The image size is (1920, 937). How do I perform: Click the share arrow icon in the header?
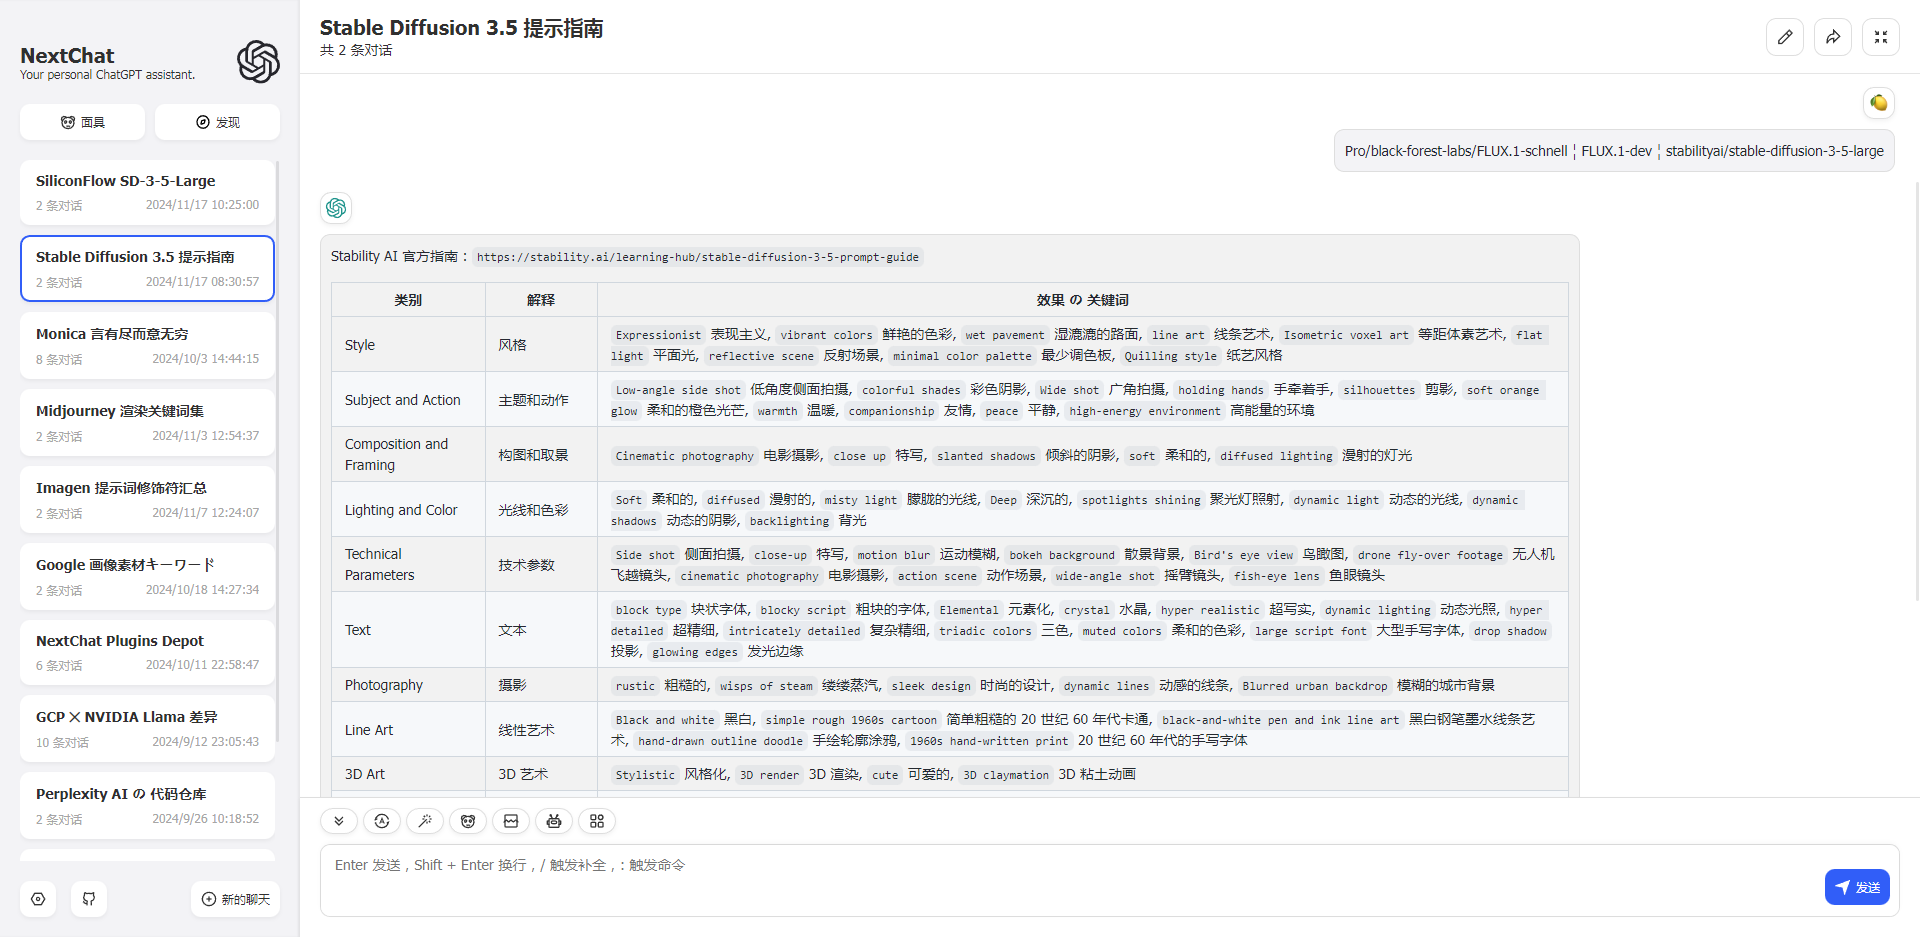coord(1833,37)
